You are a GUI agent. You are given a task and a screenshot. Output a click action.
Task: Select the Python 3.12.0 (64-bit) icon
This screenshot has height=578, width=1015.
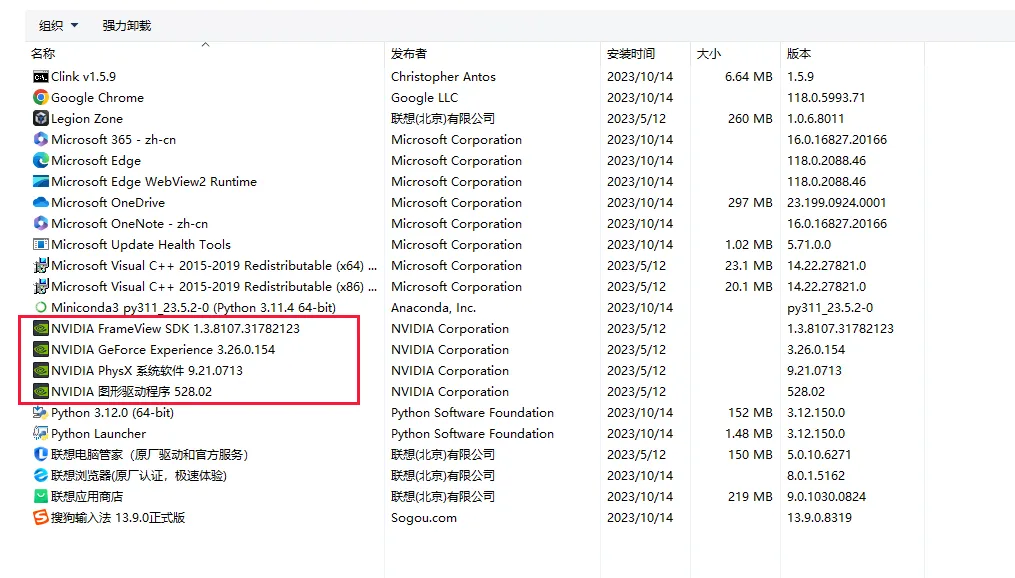coord(41,412)
